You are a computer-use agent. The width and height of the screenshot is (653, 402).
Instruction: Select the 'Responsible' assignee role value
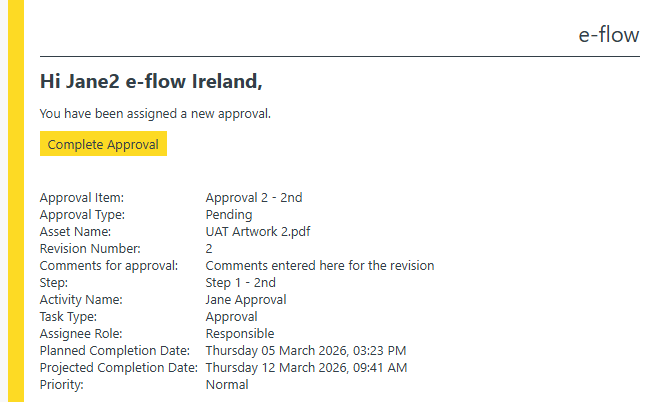(239, 334)
